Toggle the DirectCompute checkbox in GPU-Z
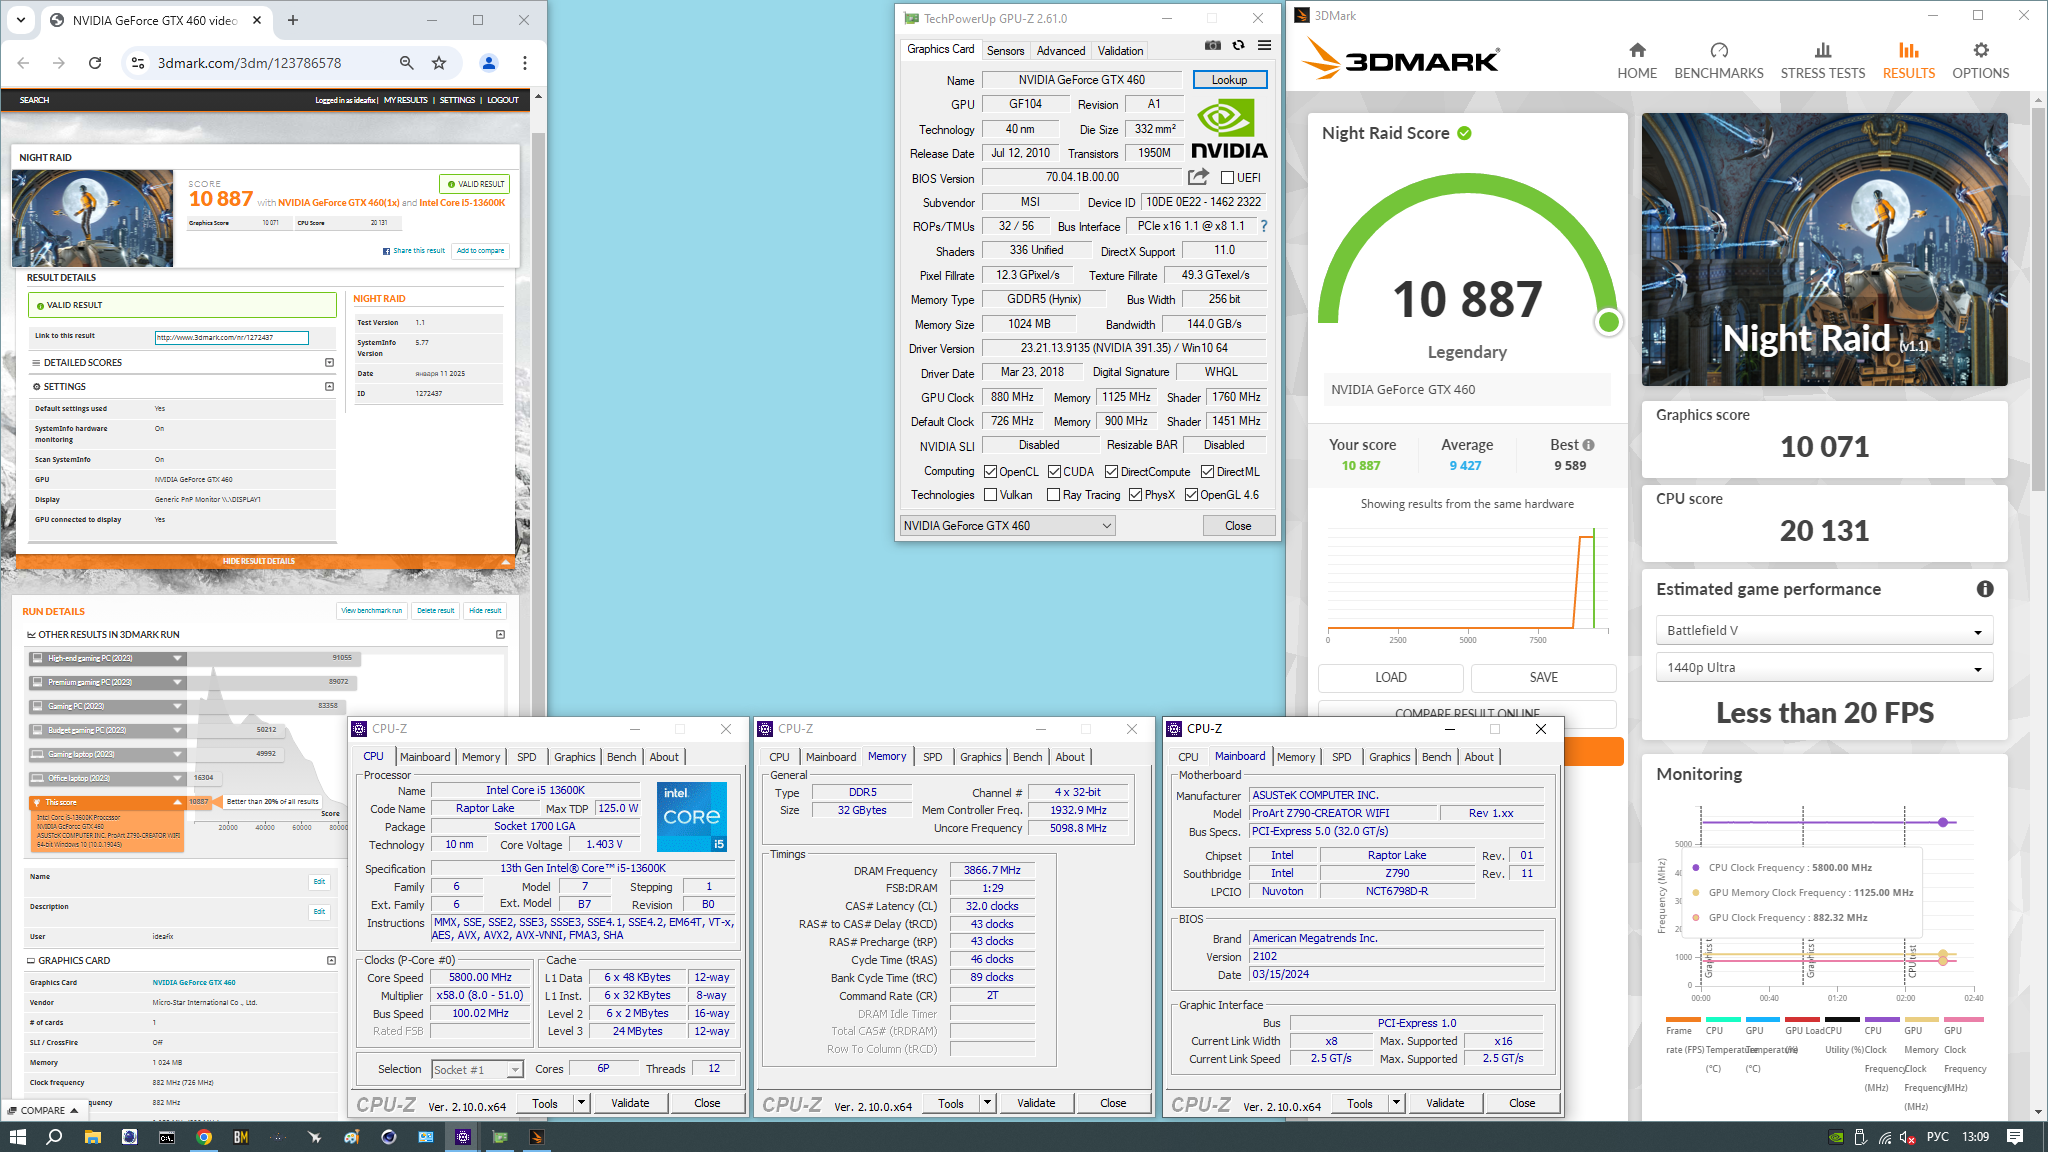Viewport: 2048px width, 1152px height. [x=1112, y=472]
